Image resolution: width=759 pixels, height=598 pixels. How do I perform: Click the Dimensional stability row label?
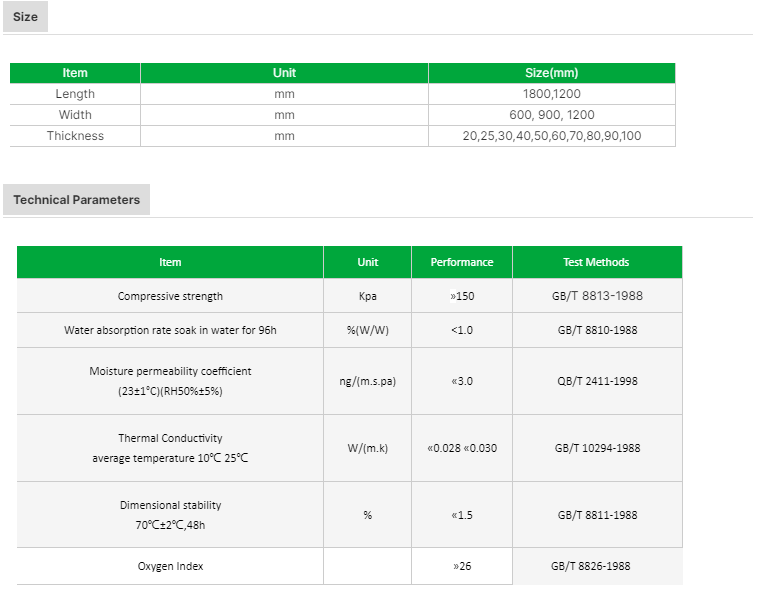pyautogui.click(x=170, y=515)
